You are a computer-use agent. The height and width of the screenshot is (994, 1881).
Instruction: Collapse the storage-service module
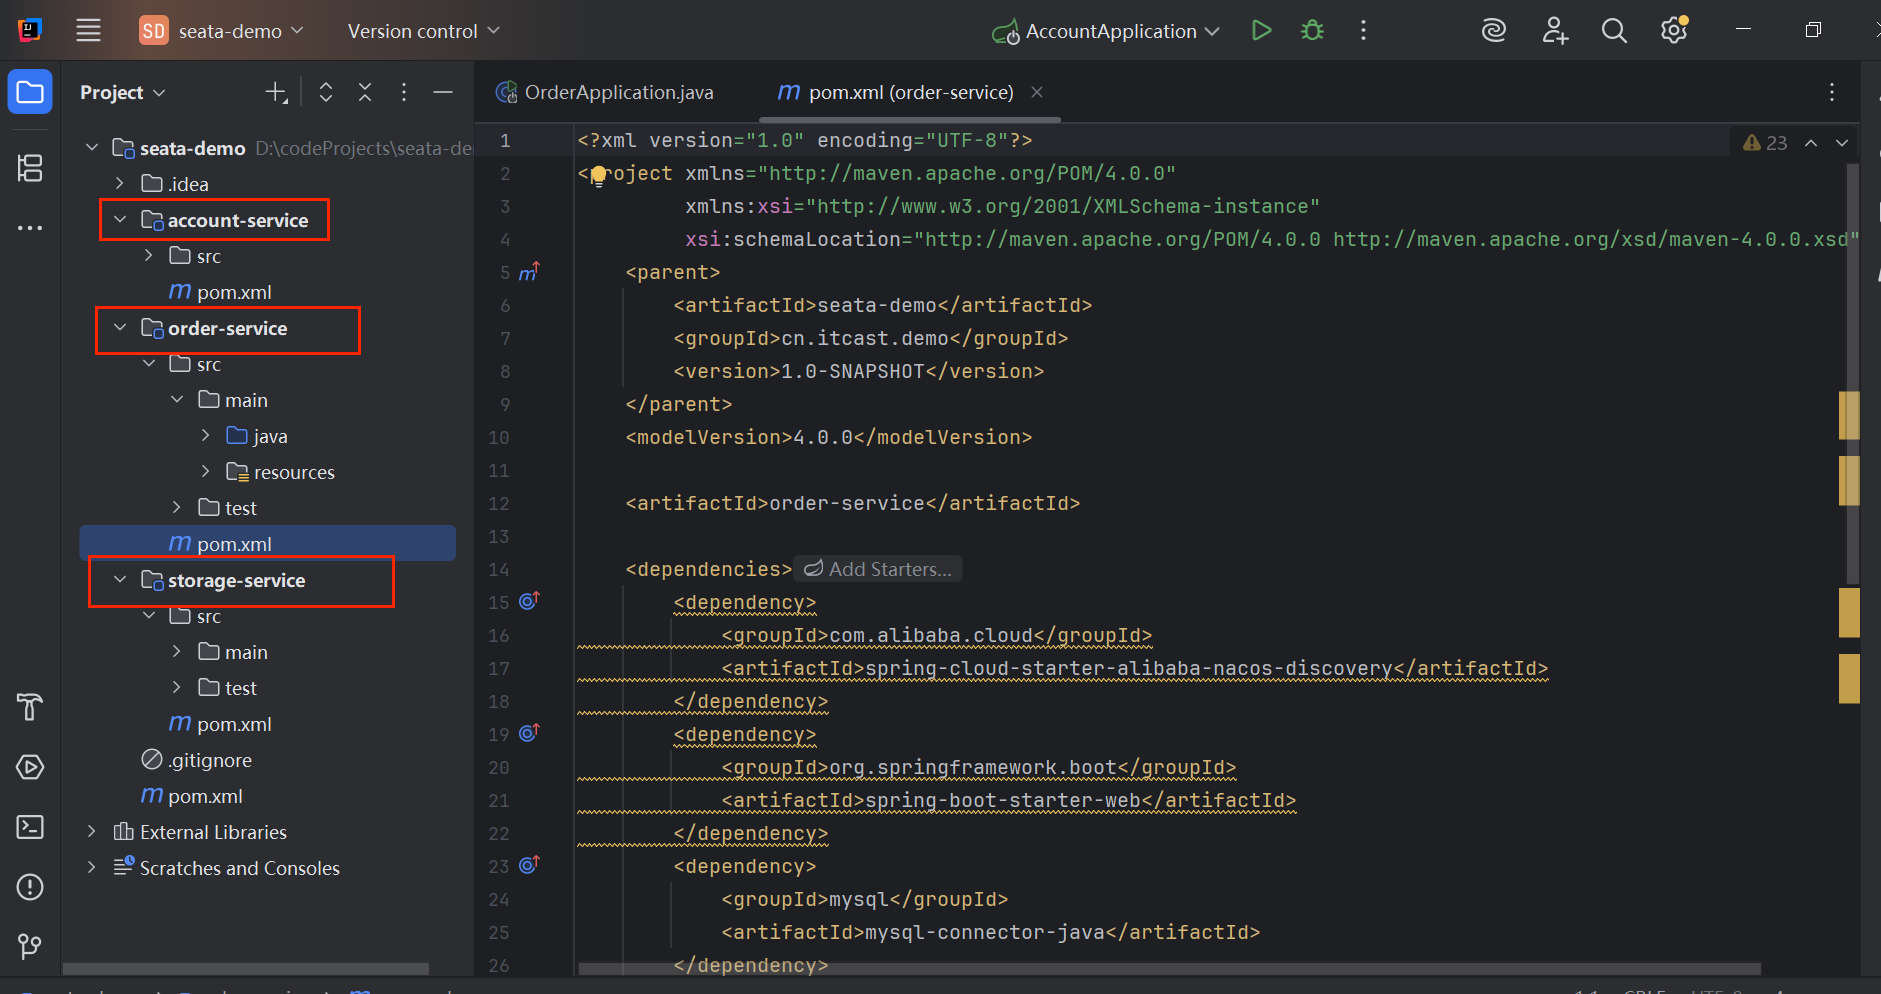[120, 580]
